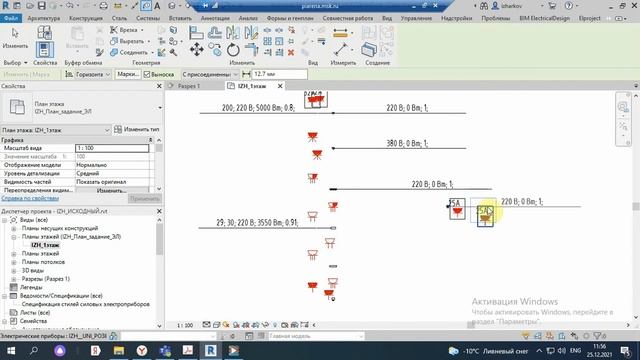Collapse the Графика properties group
640x360 pixels.
pos(151,140)
